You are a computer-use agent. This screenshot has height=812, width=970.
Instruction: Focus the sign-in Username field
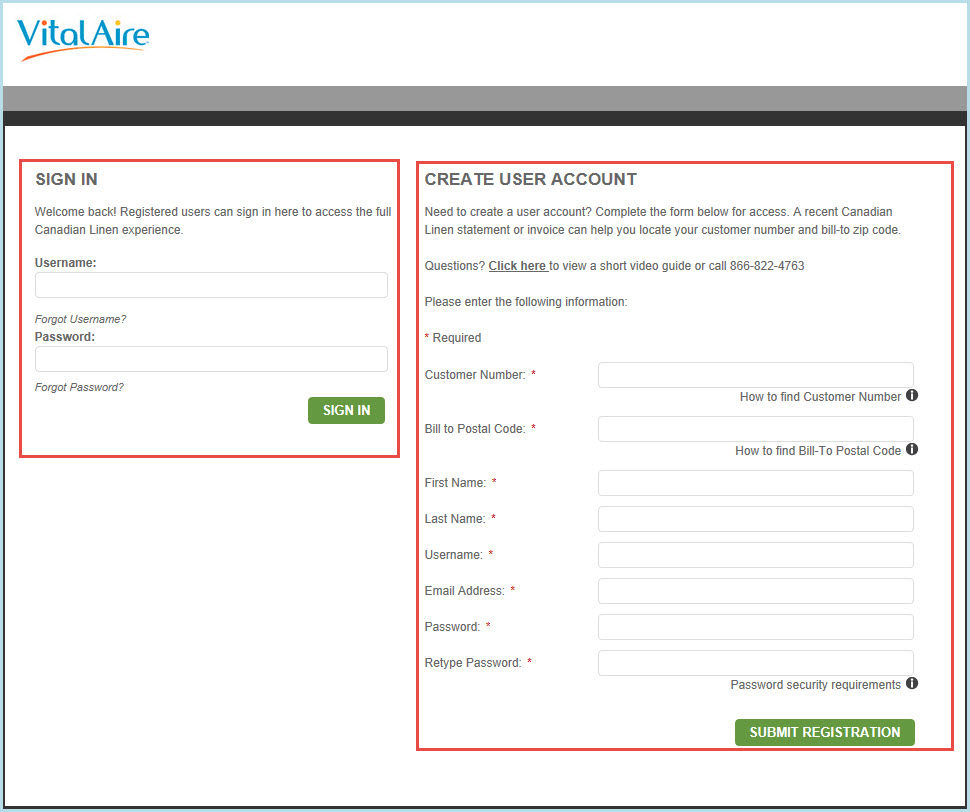(x=211, y=285)
